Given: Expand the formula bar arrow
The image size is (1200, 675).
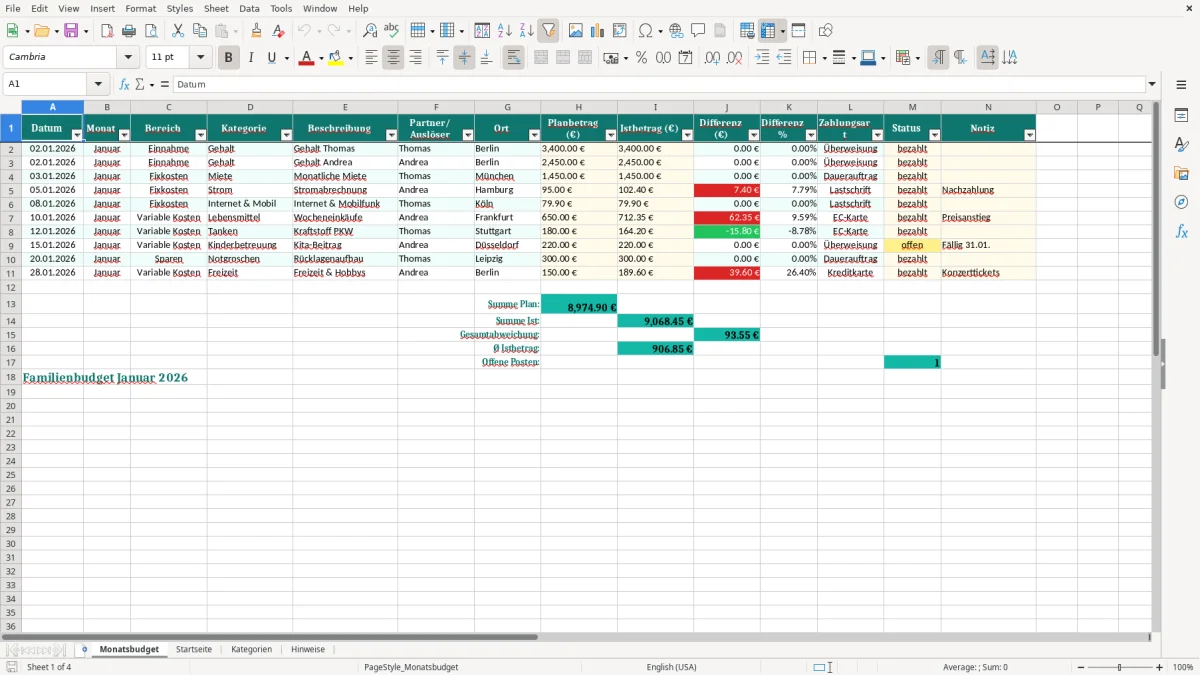Looking at the screenshot, I should [1152, 84].
